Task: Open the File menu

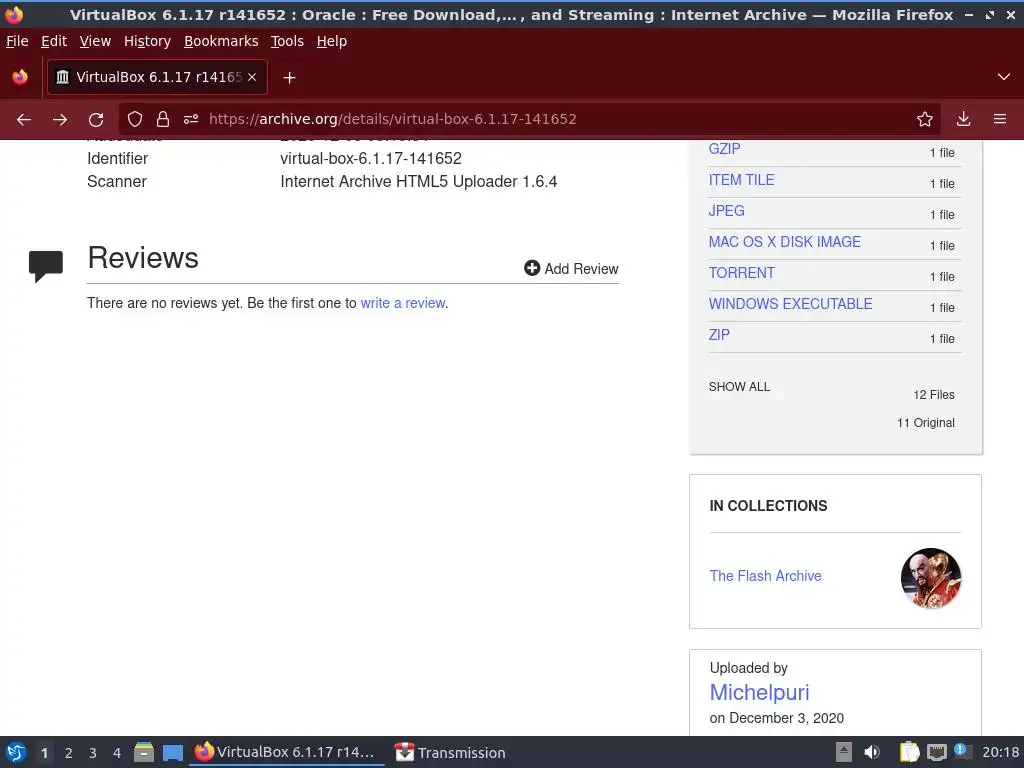Action: pyautogui.click(x=17, y=41)
